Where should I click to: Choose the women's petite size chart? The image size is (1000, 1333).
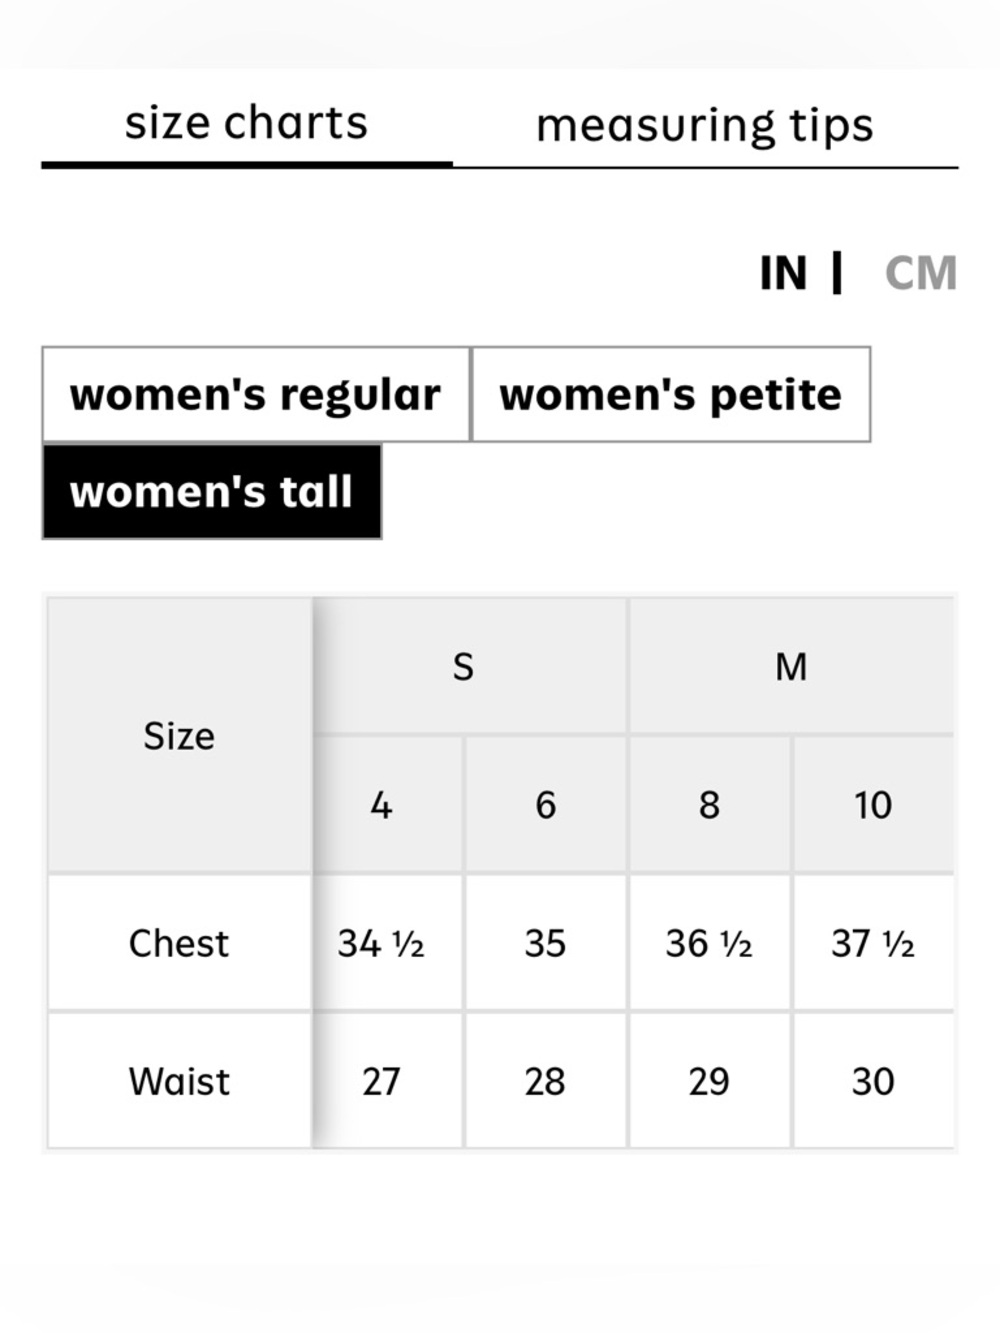click(x=671, y=394)
